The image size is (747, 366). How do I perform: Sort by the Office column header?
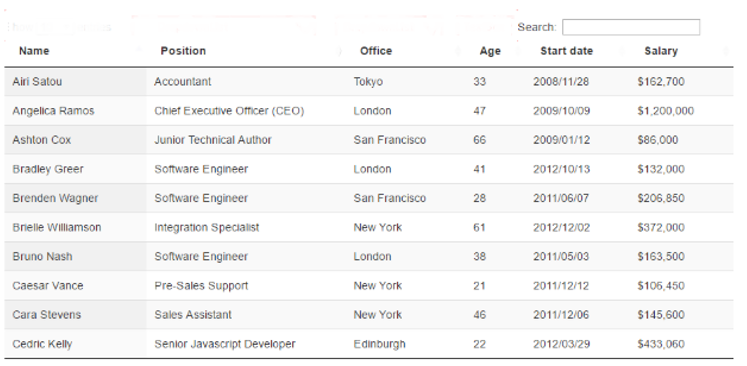[376, 51]
